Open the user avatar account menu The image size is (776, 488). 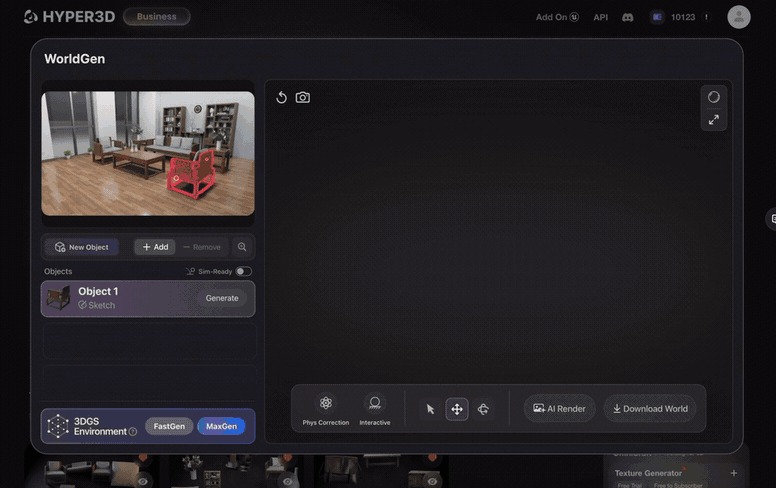pyautogui.click(x=738, y=17)
